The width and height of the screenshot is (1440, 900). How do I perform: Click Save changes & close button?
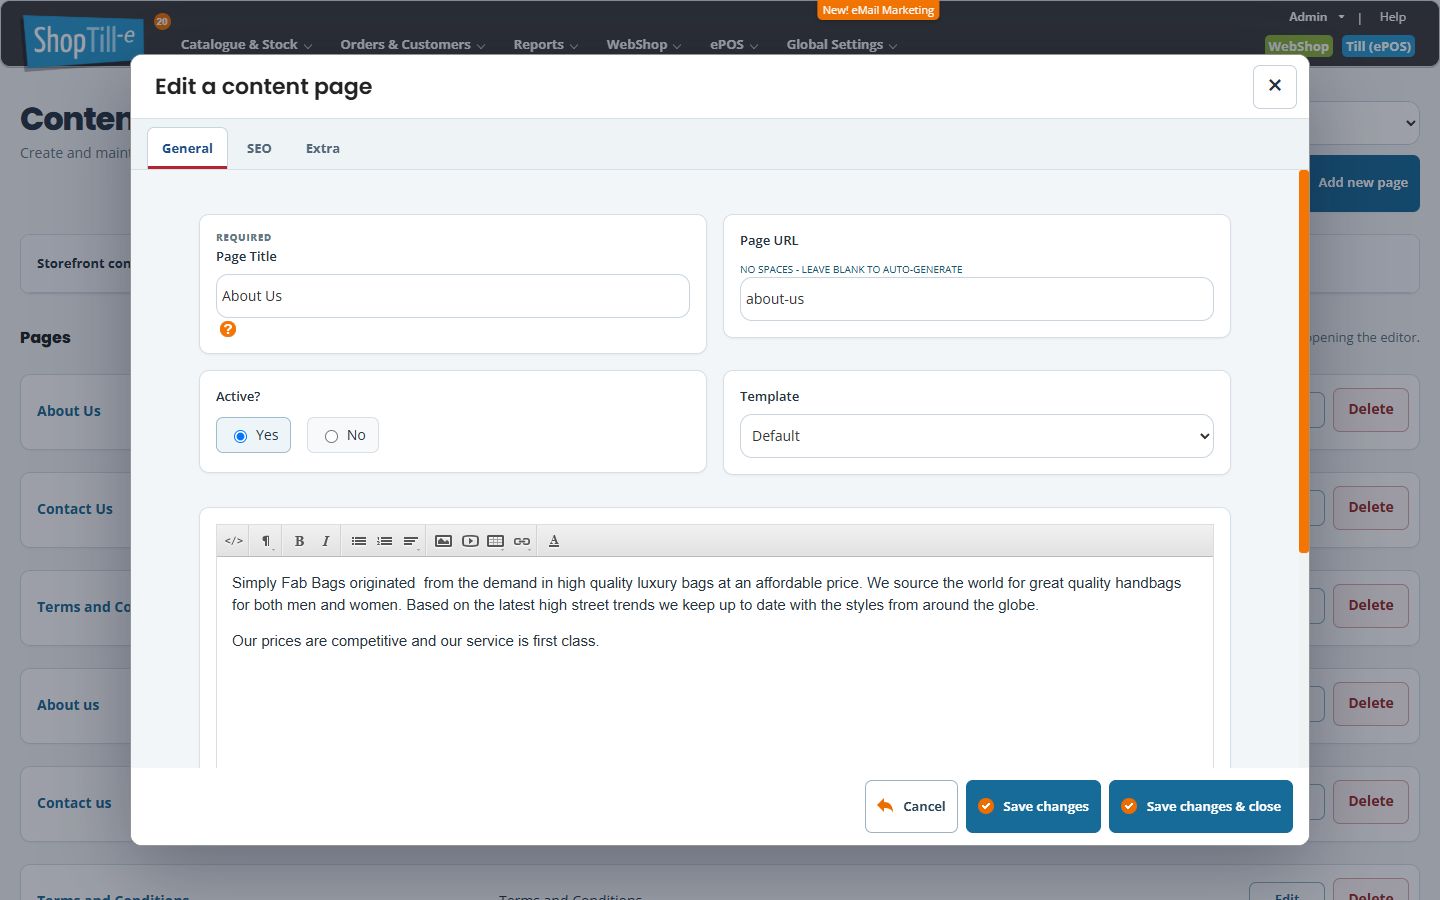[x=1200, y=806]
